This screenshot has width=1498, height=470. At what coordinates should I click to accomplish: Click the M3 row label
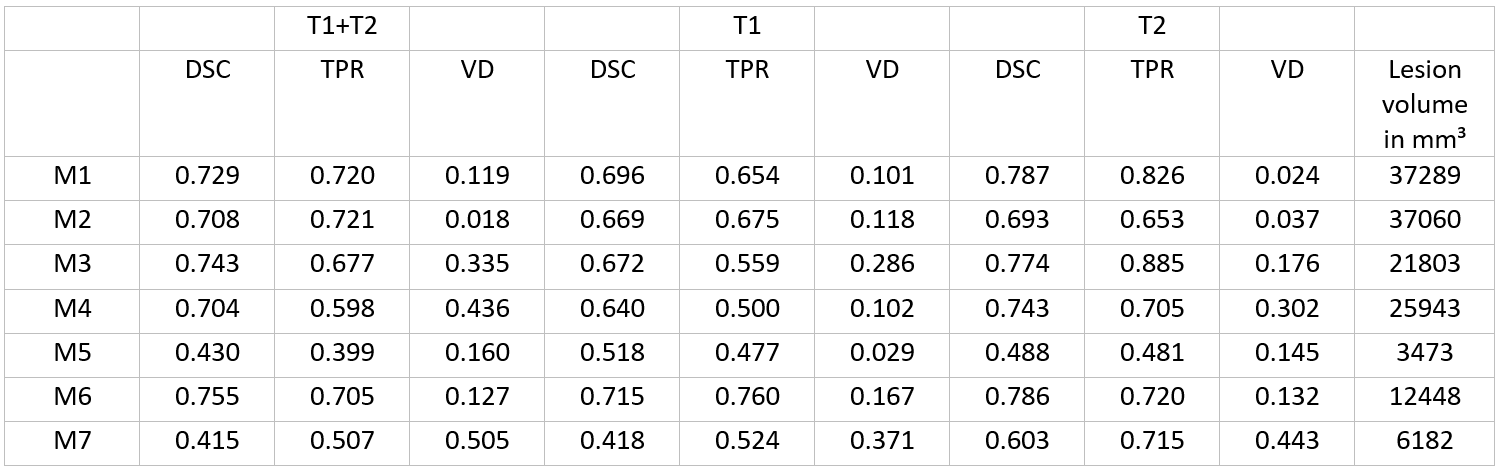[72, 264]
